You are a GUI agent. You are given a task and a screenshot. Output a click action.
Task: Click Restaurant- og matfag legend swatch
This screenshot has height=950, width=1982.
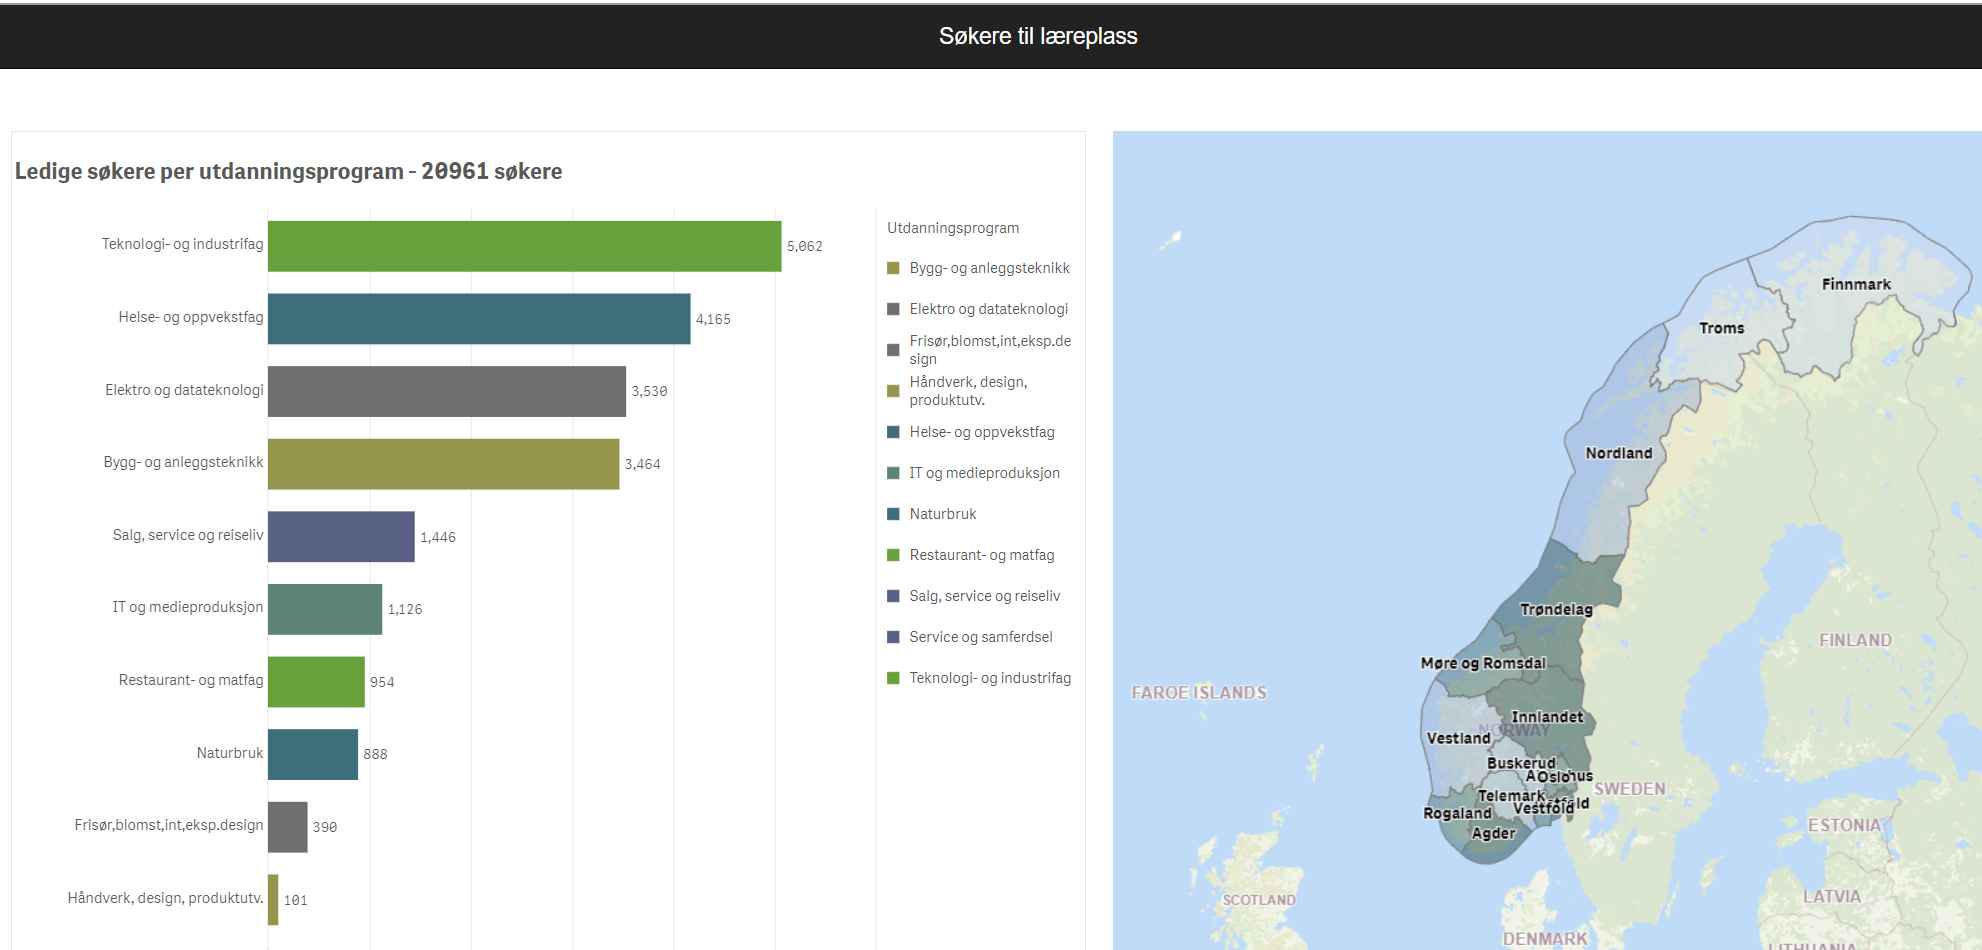[893, 555]
